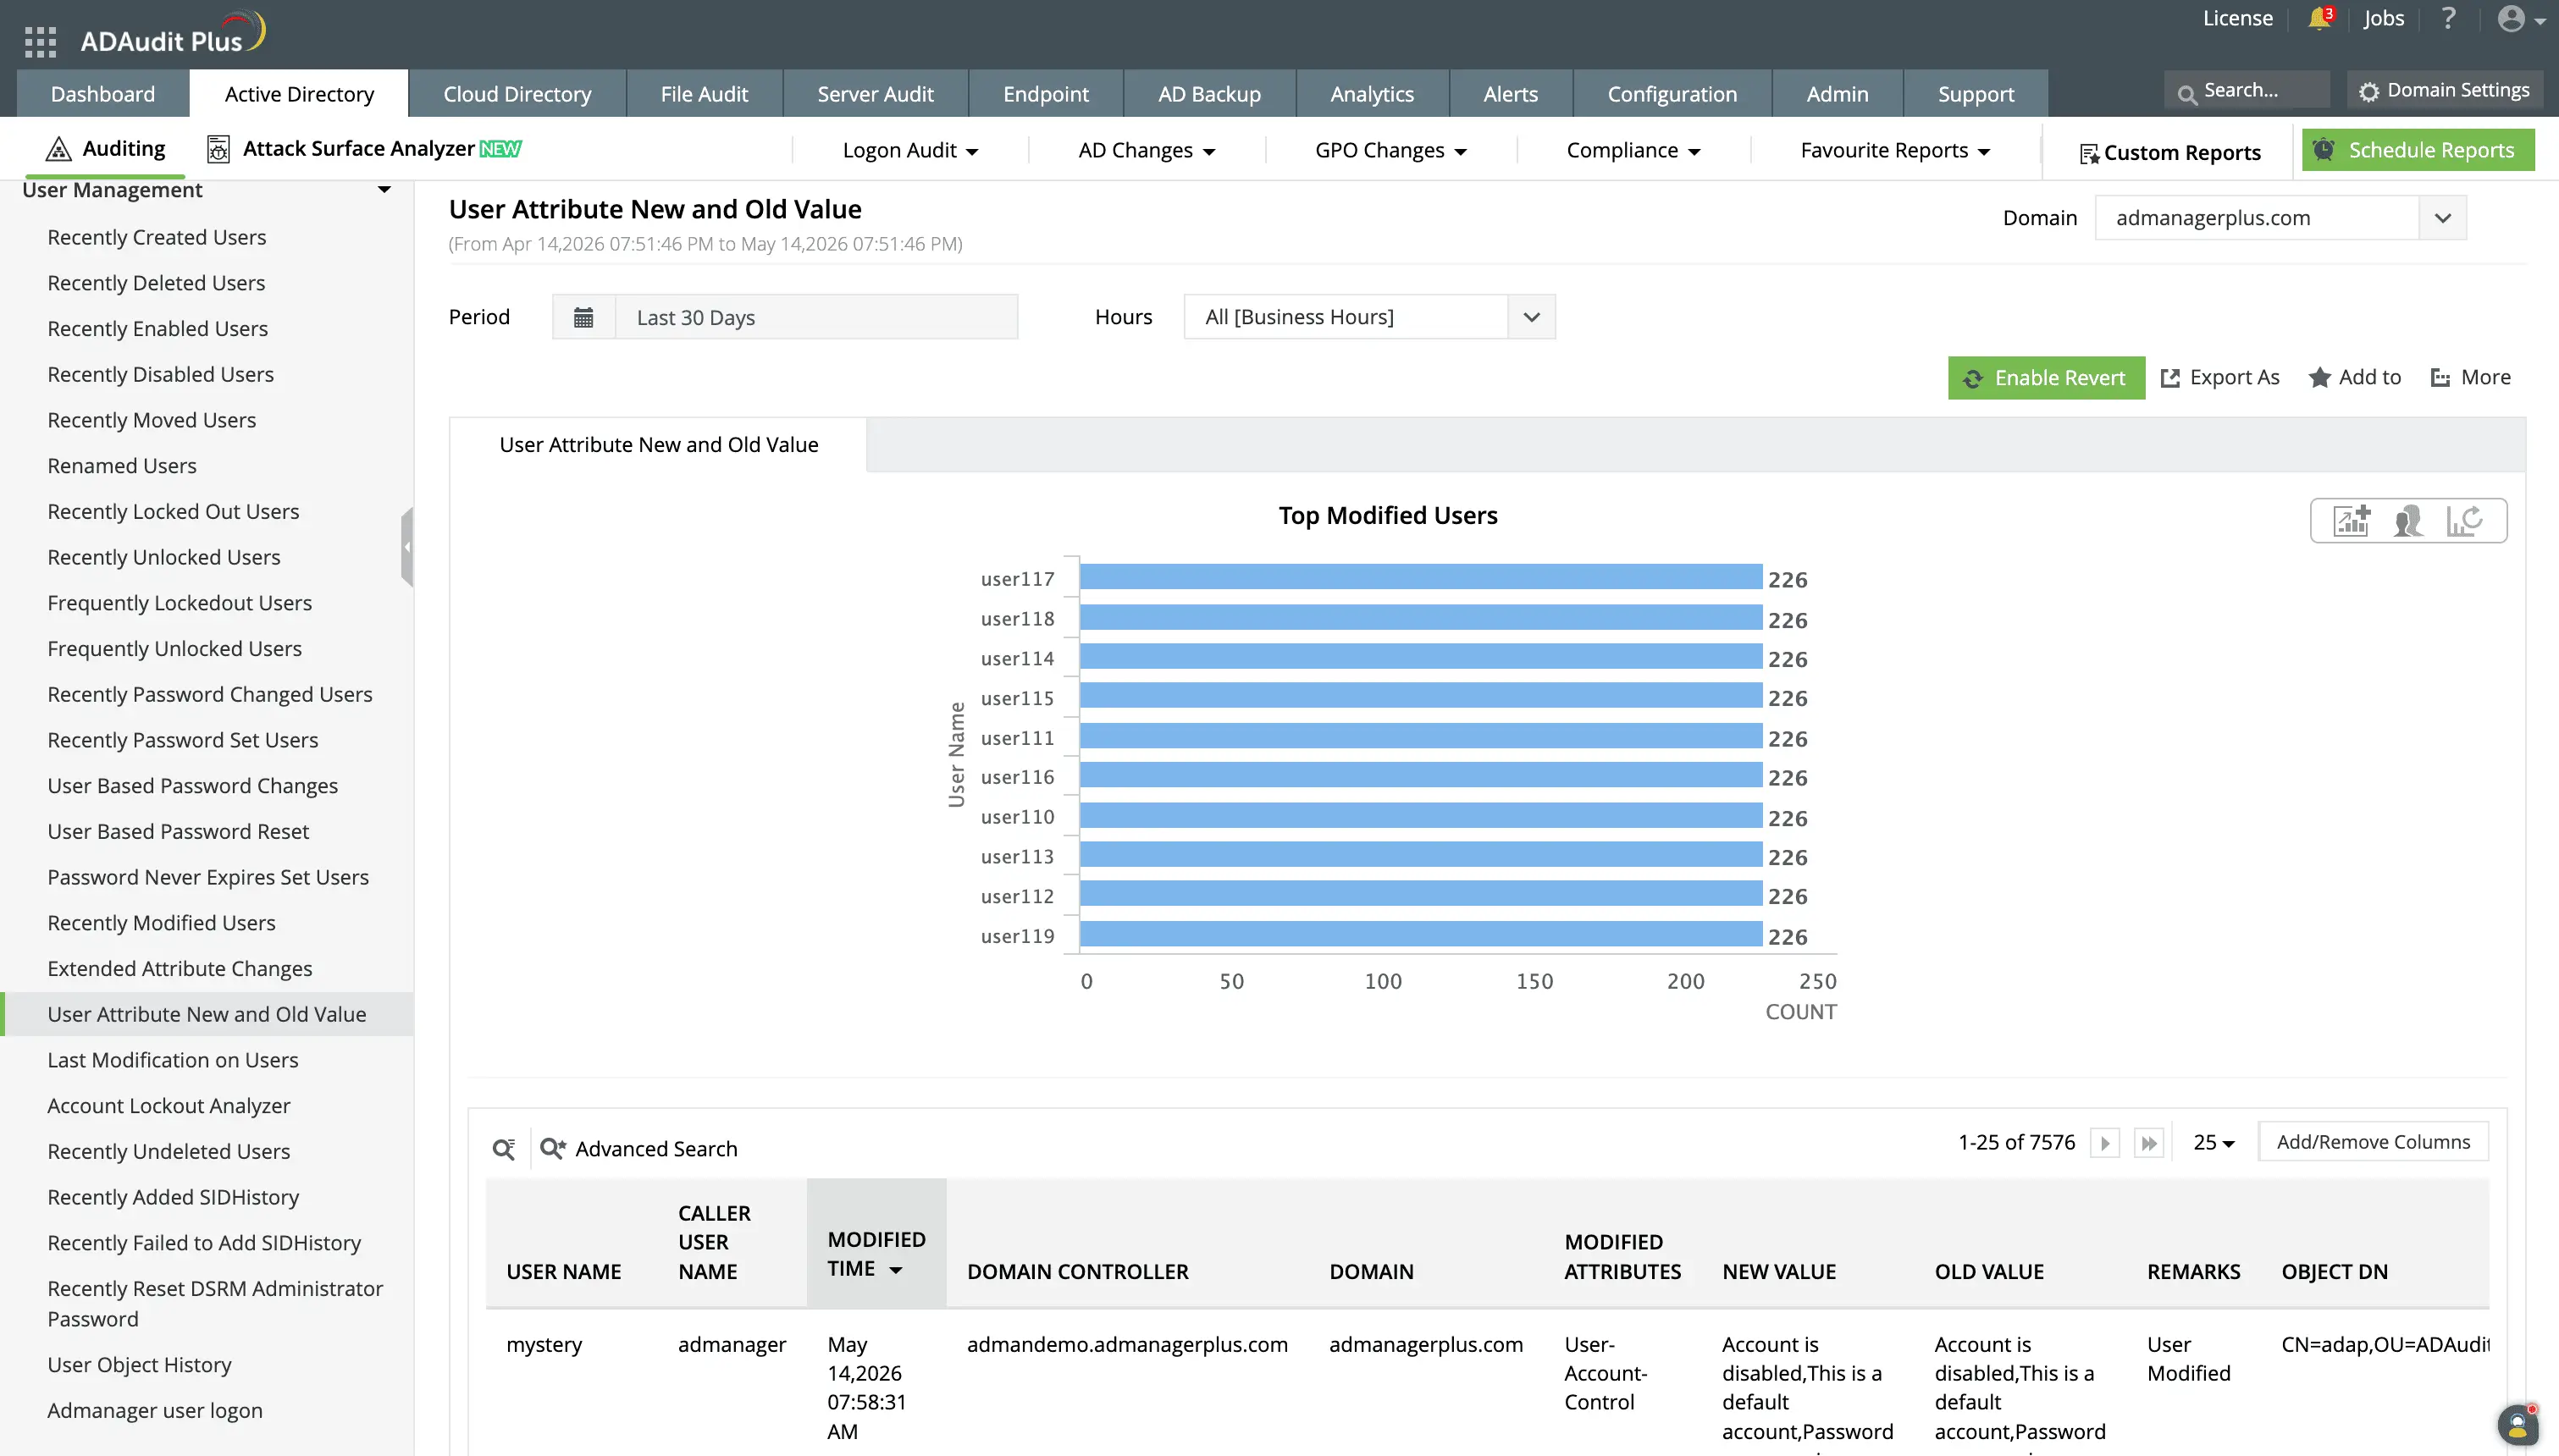Switch to the Analytics tab
2559x1456 pixels.
(1372, 94)
